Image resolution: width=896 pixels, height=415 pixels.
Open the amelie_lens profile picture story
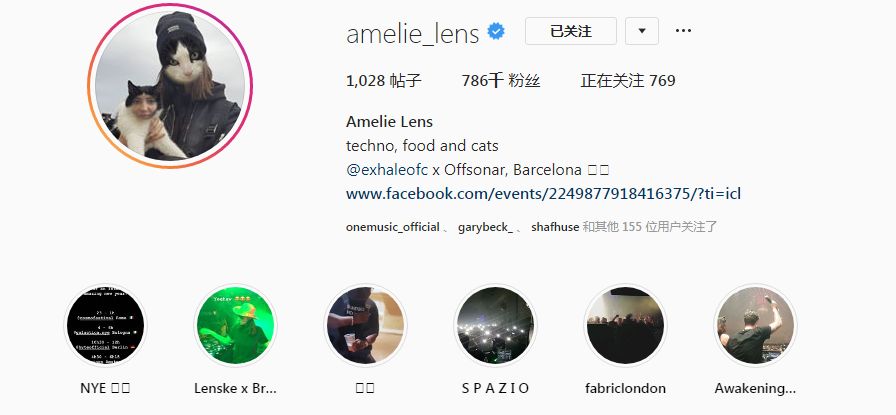point(170,86)
